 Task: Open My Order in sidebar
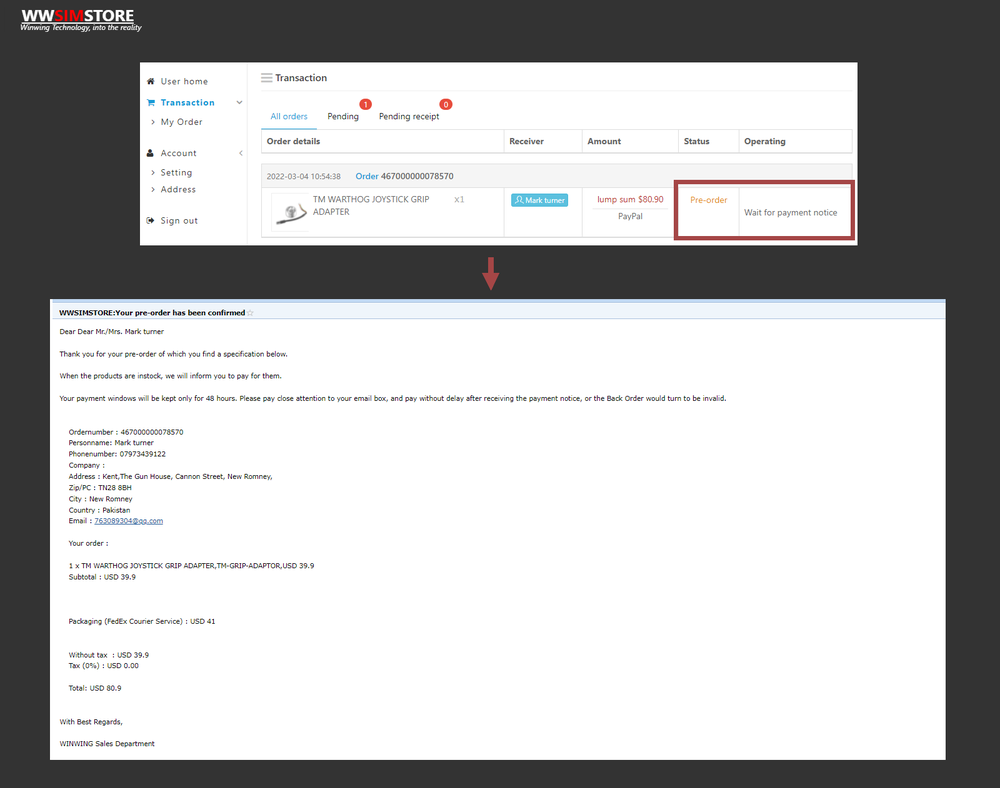pos(181,122)
